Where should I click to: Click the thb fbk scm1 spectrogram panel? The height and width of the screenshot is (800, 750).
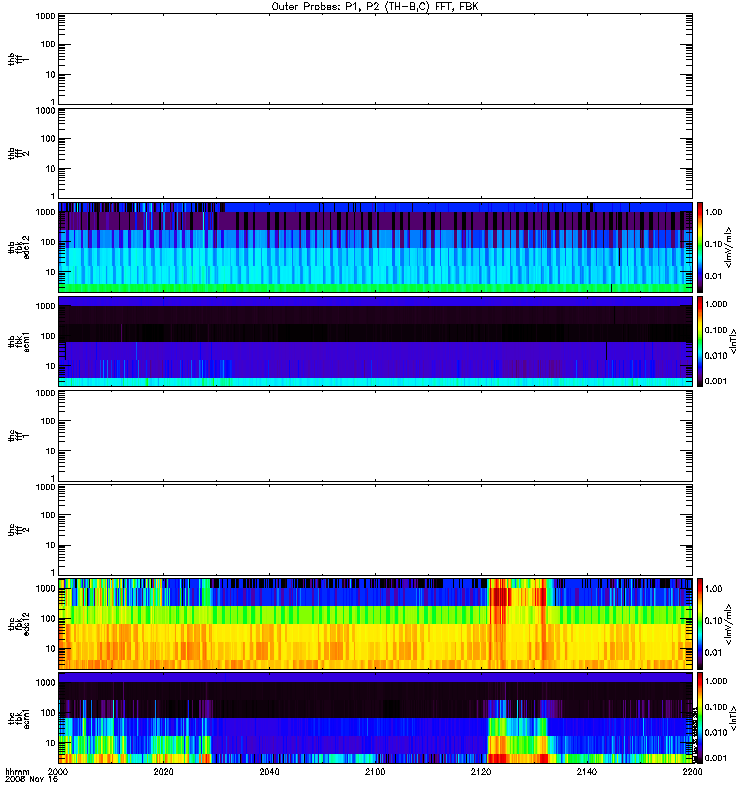pyautogui.click(x=376, y=341)
